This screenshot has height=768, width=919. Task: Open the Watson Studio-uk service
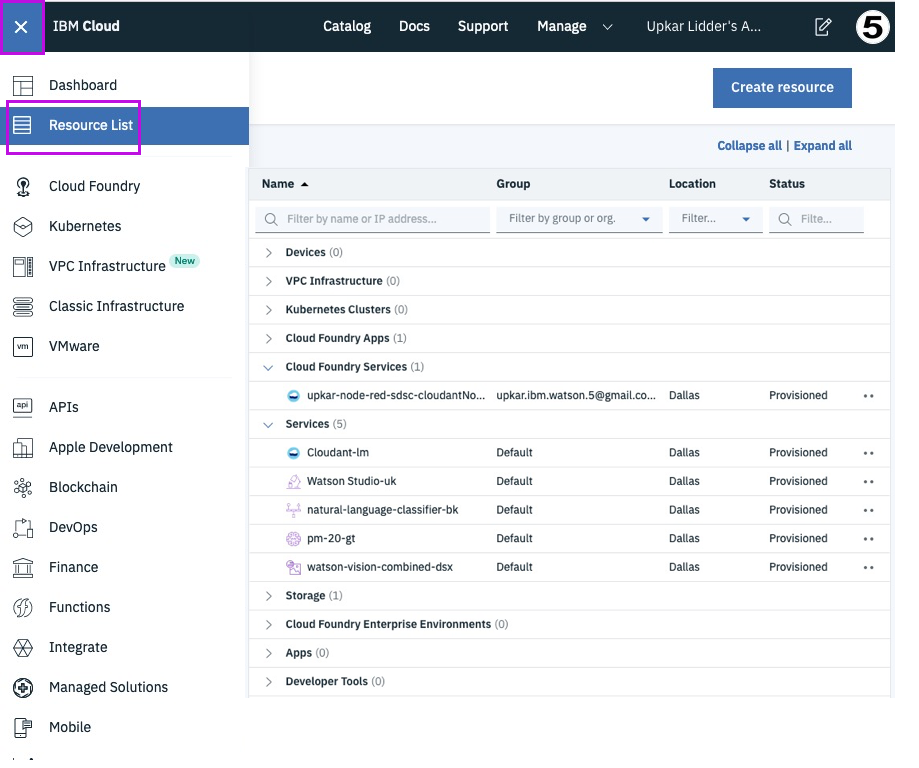tap(351, 481)
